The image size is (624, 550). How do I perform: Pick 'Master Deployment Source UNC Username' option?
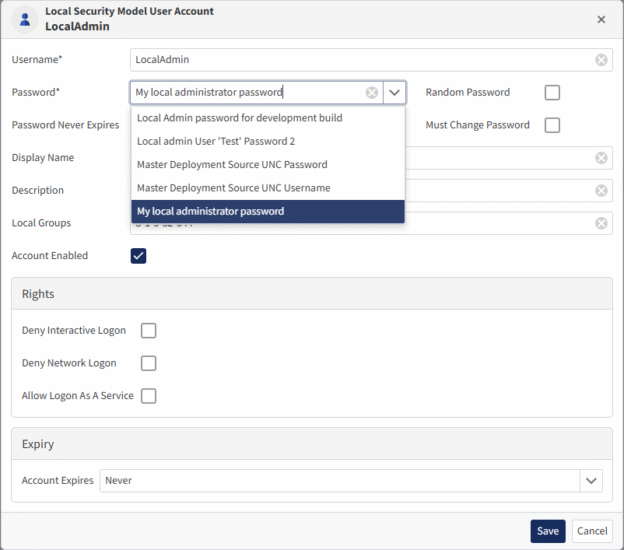[268, 188]
